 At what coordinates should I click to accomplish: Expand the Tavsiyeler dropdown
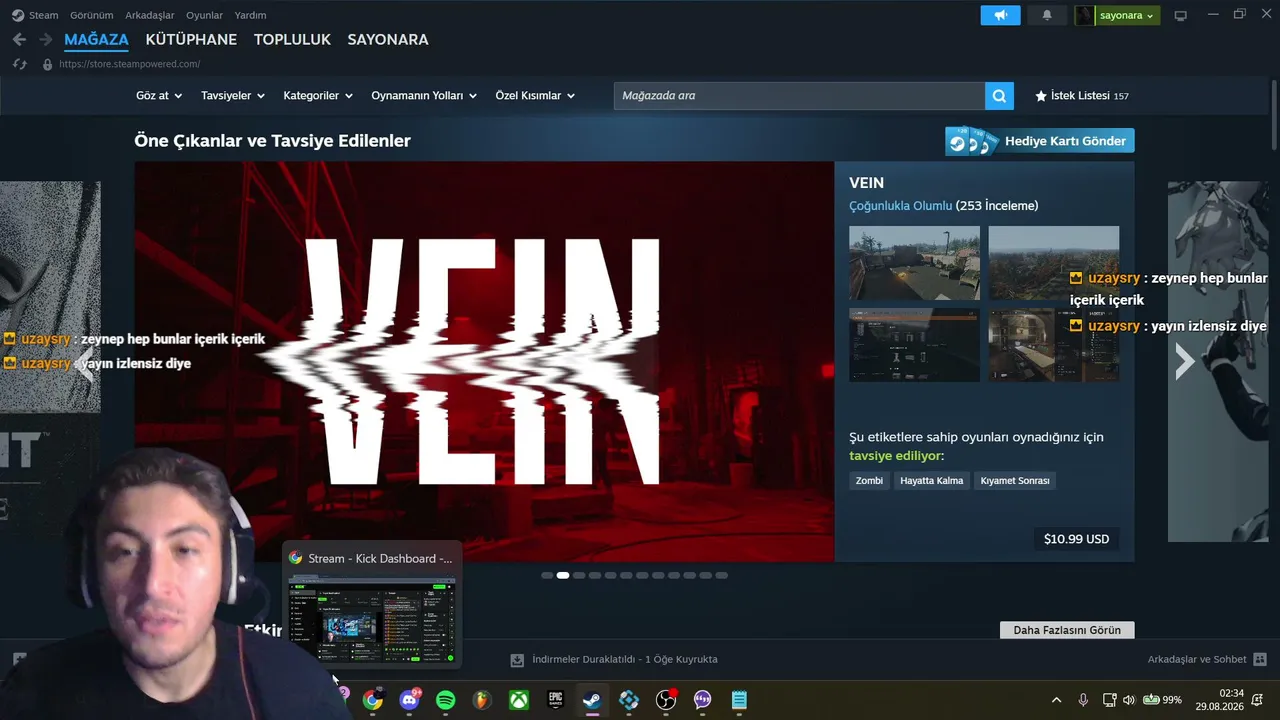click(233, 96)
